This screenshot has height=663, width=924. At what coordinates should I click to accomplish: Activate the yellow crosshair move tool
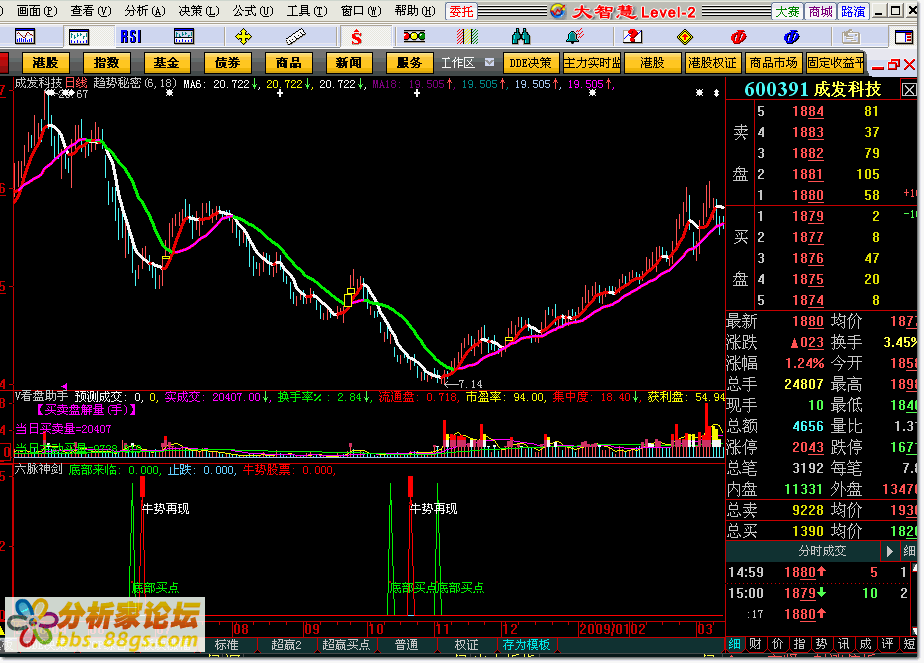pos(243,37)
